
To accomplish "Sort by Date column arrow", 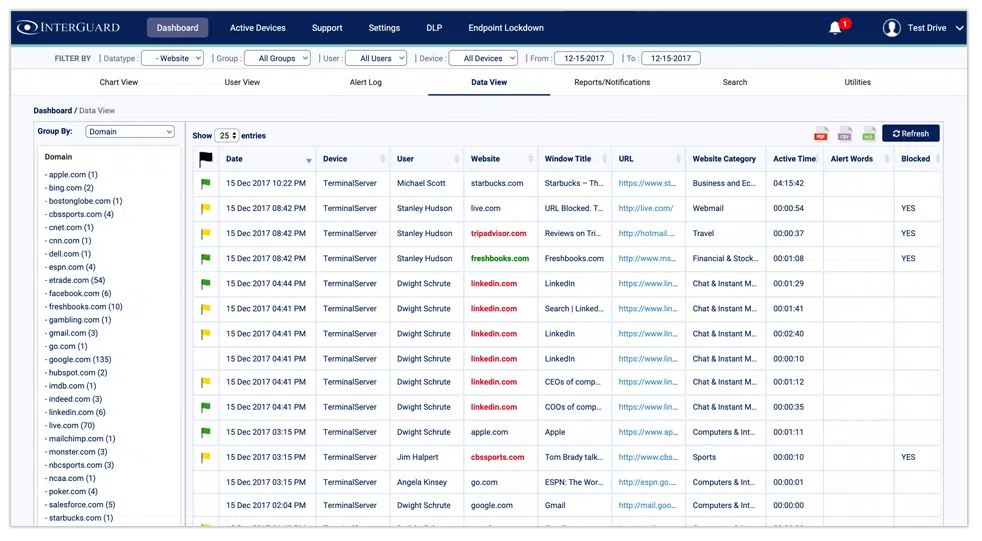I will 309,161.
